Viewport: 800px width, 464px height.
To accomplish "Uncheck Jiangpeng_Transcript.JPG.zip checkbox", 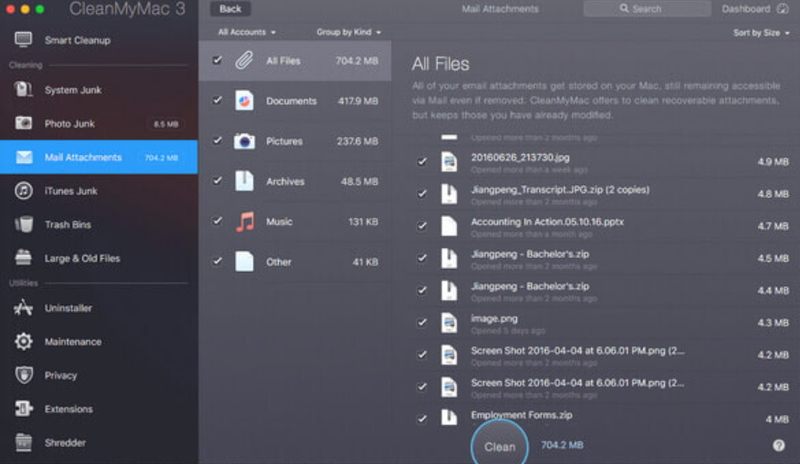I will [422, 194].
